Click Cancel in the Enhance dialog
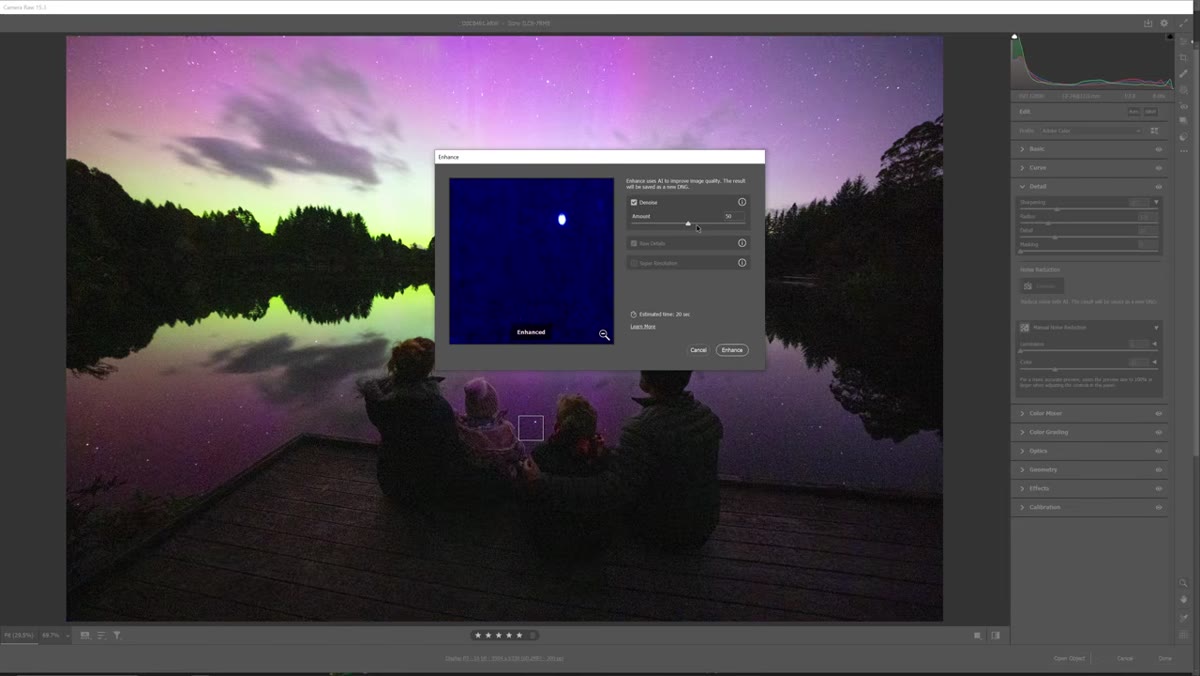The image size is (1200, 676). tap(698, 350)
